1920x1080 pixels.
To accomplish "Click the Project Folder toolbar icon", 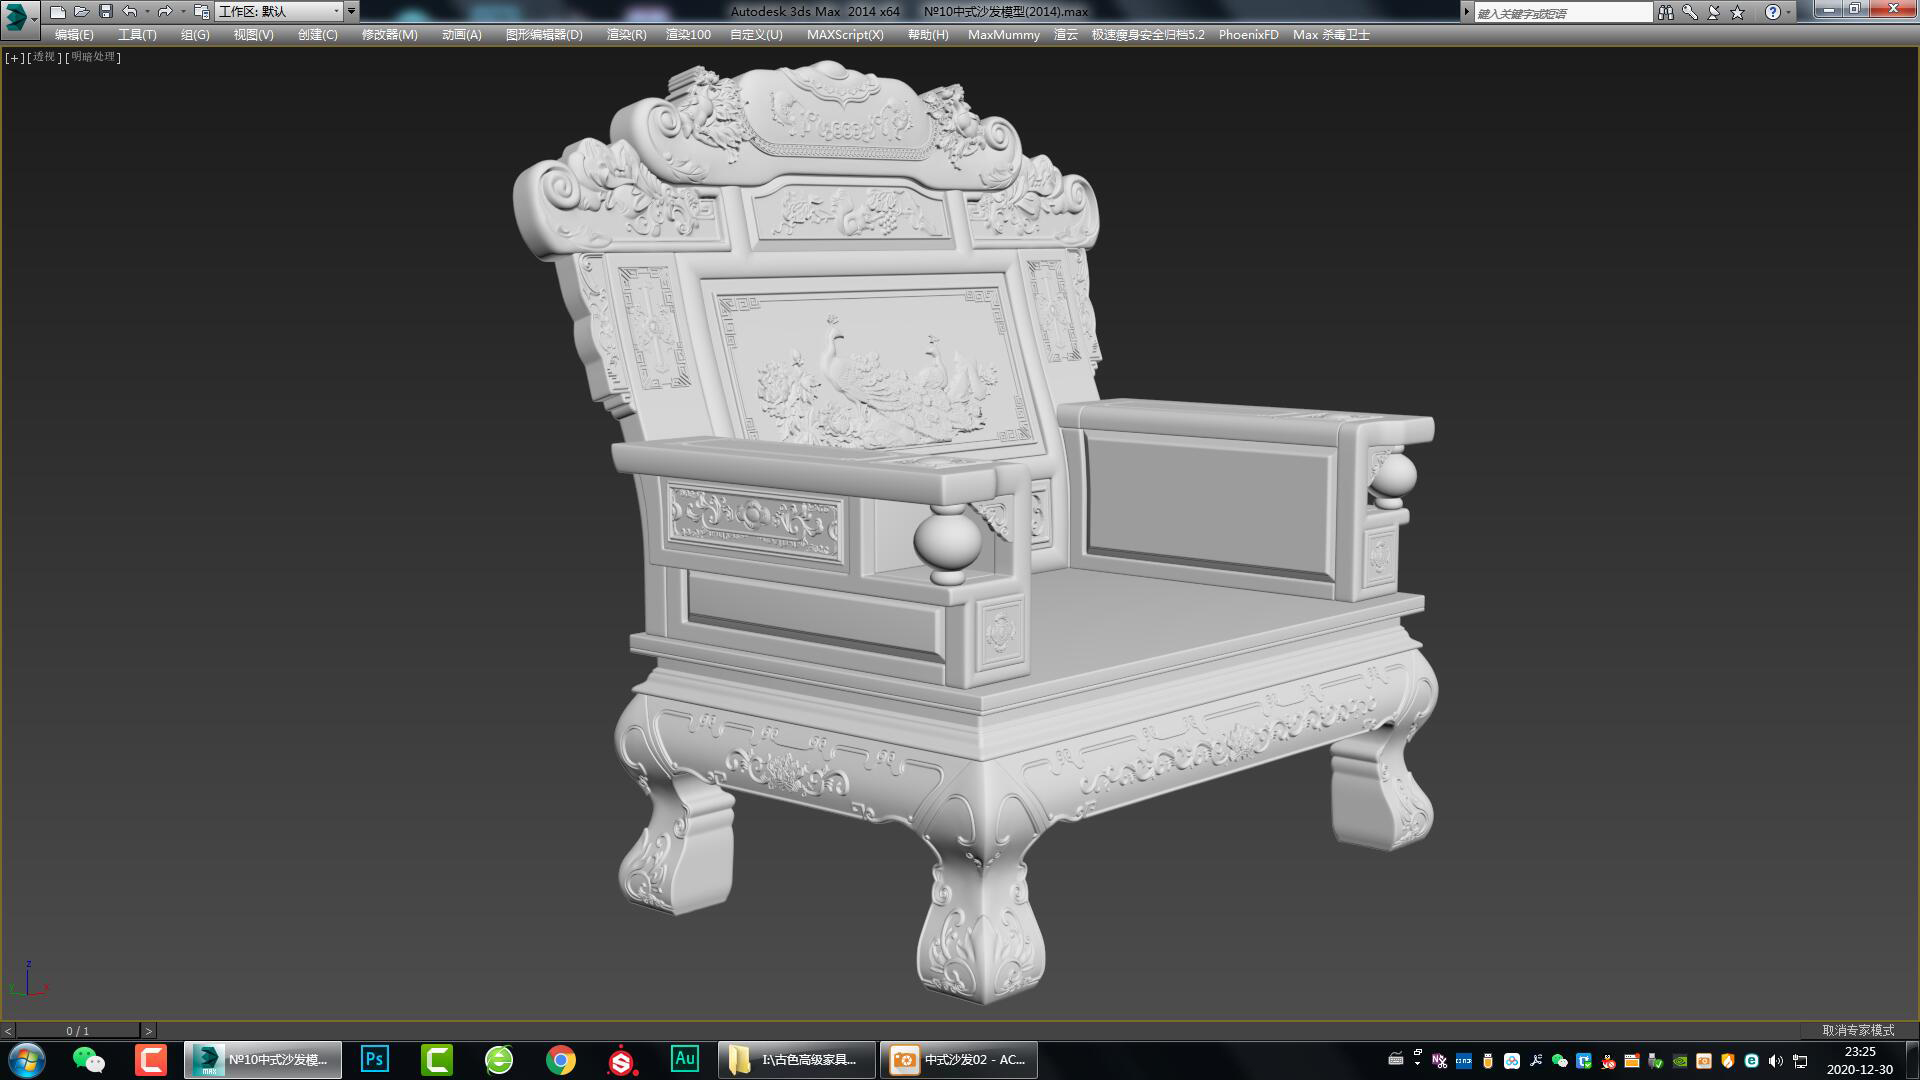I will click(200, 12).
